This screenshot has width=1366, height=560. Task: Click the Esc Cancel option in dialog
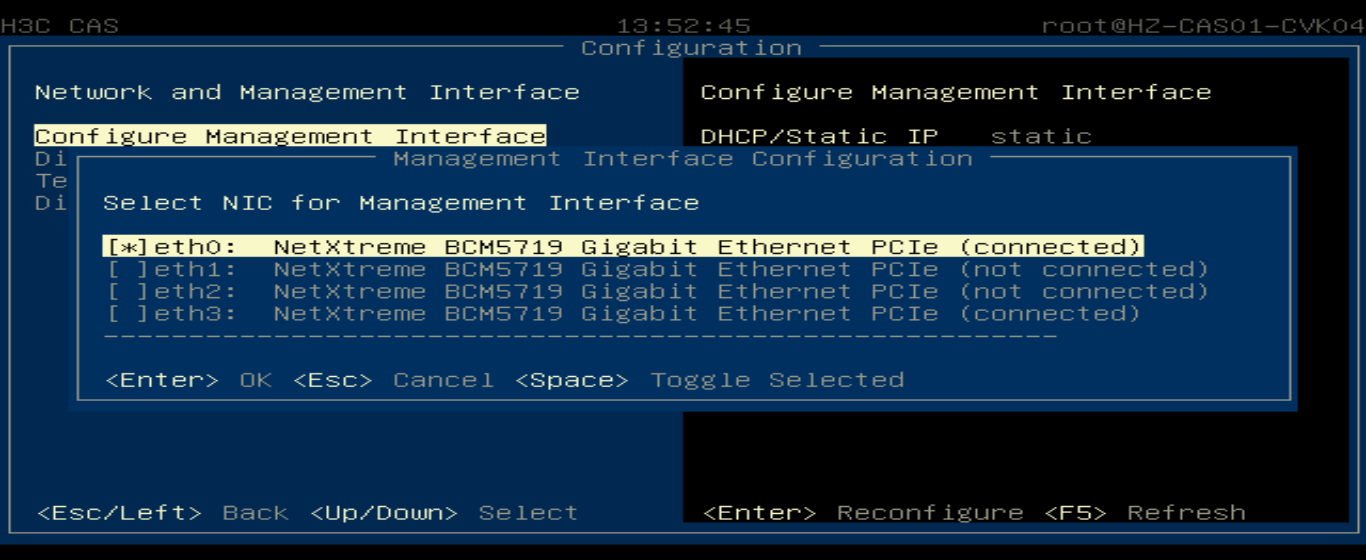tap(393, 380)
